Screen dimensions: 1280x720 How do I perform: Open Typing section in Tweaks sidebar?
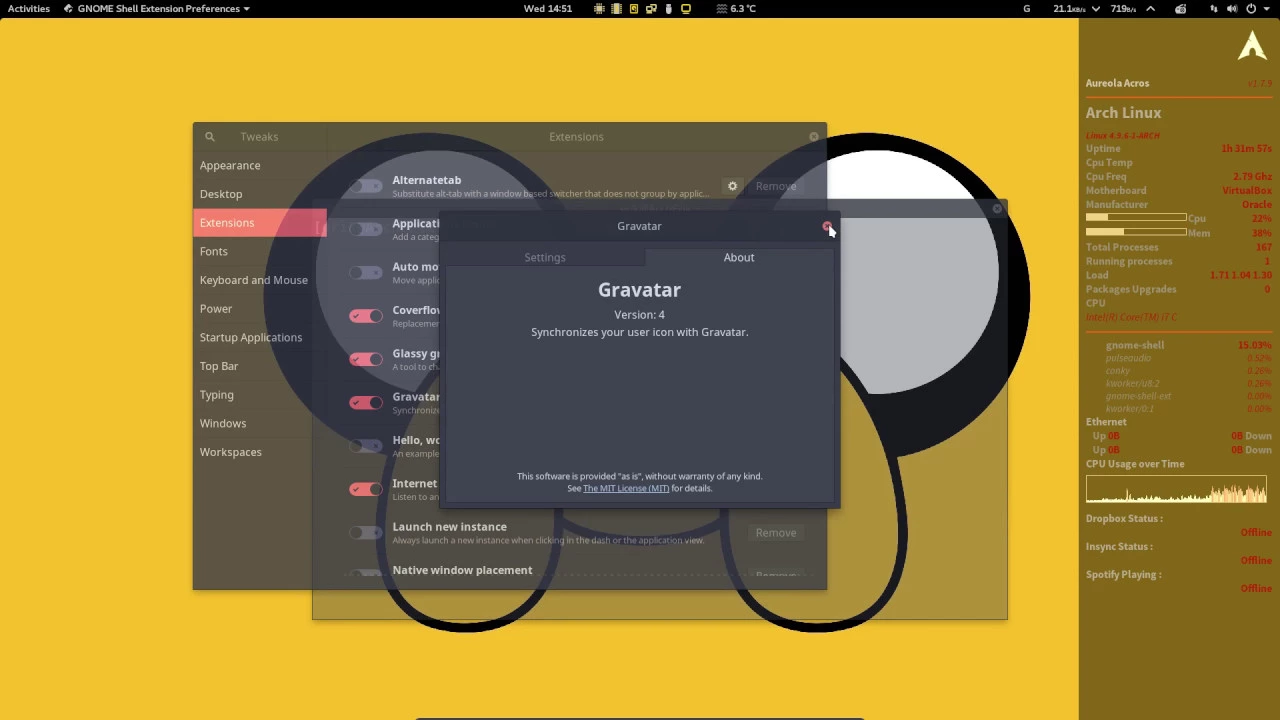(260, 395)
